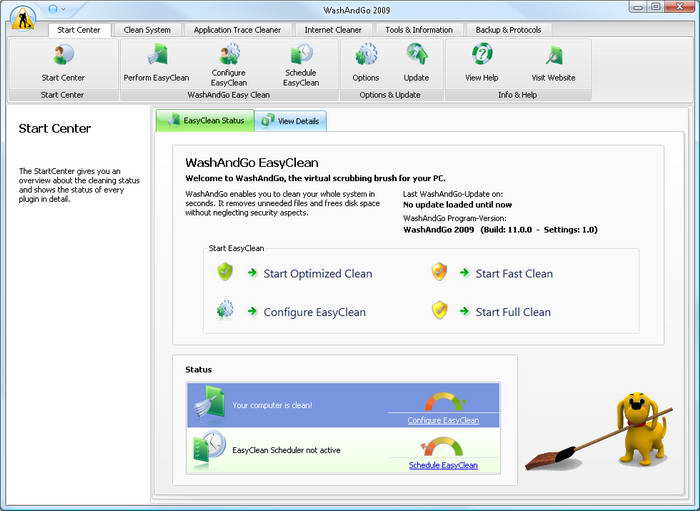The height and width of the screenshot is (511, 700).
Task: Click the 'Welcome to WashAndGo' bold tagline
Action: coord(315,178)
